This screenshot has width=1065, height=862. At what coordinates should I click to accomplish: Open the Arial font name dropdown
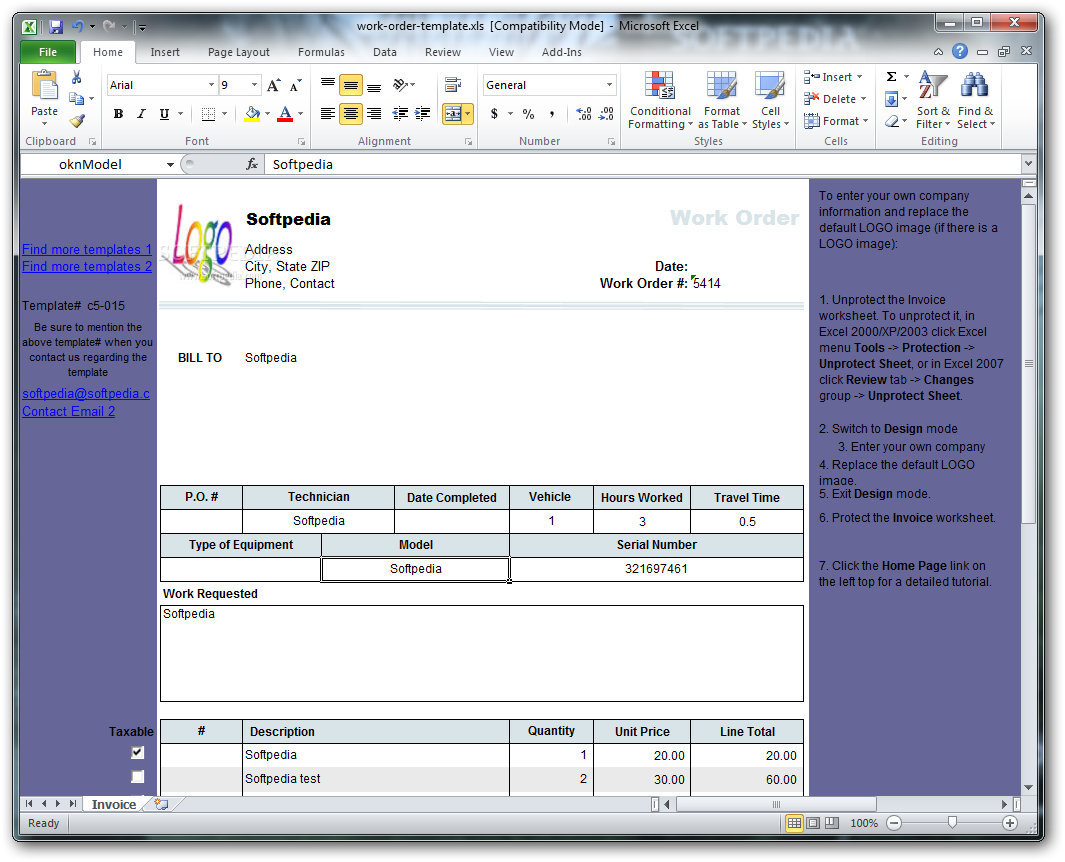click(x=211, y=85)
